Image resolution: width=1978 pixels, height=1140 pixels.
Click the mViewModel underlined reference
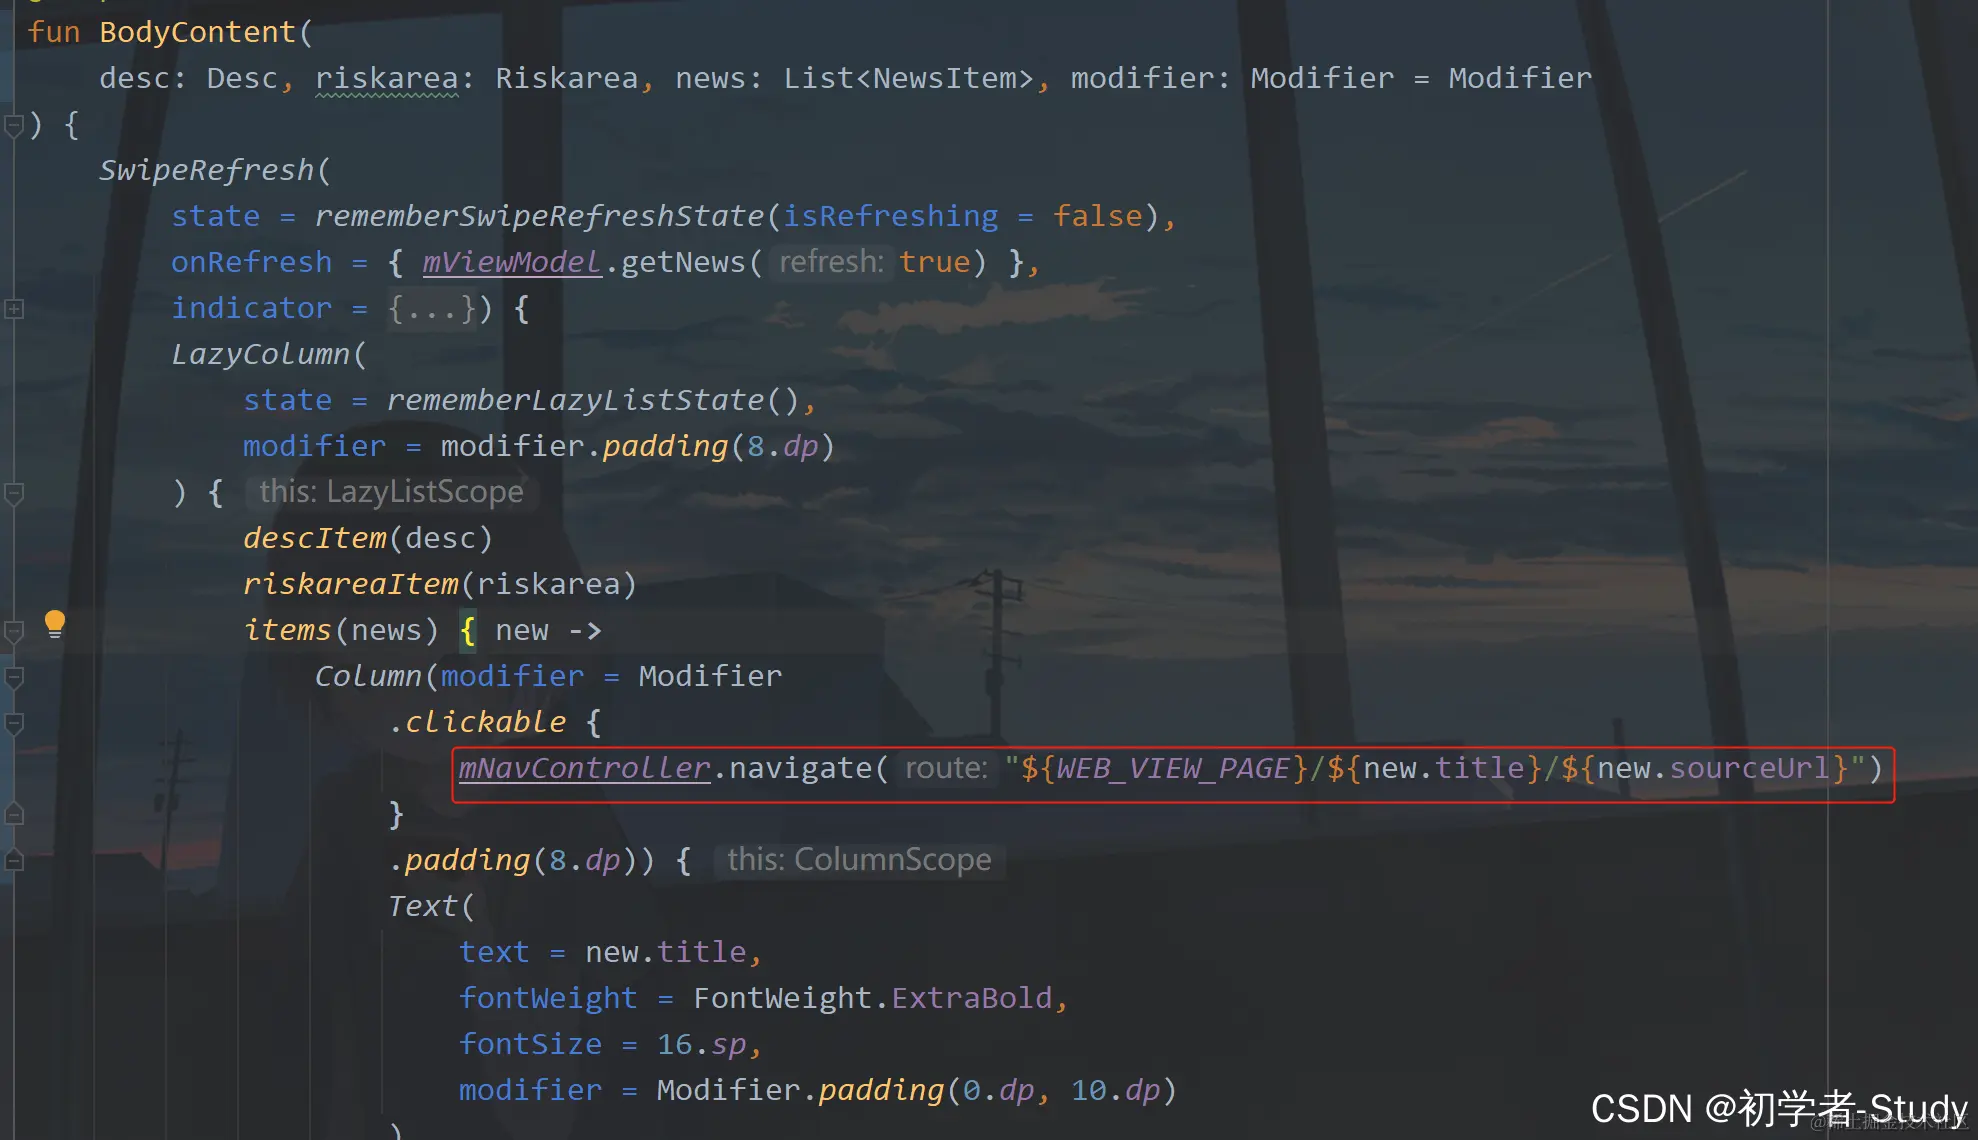(511, 262)
